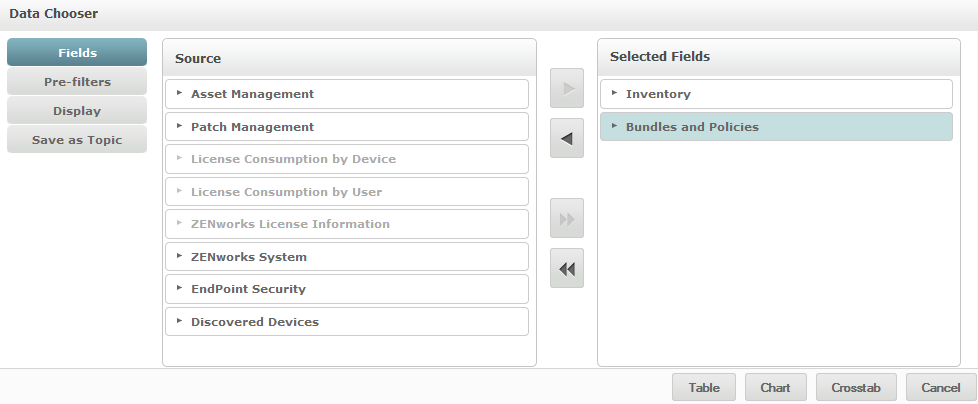This screenshot has width=978, height=404.
Task: Expand the Asset Management source tree
Action: pyautogui.click(x=180, y=93)
